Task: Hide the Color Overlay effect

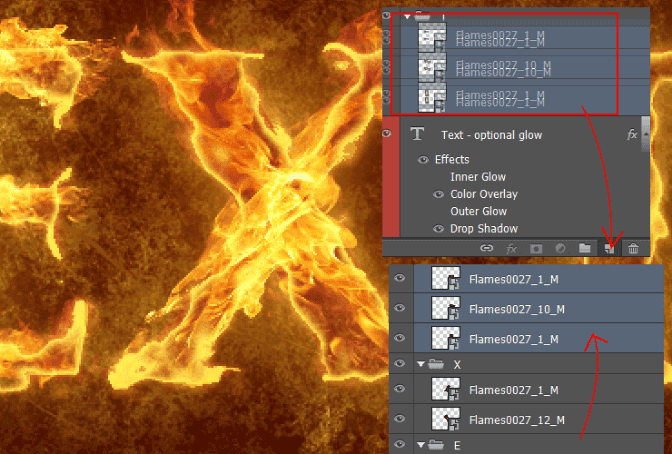Action: 440,194
